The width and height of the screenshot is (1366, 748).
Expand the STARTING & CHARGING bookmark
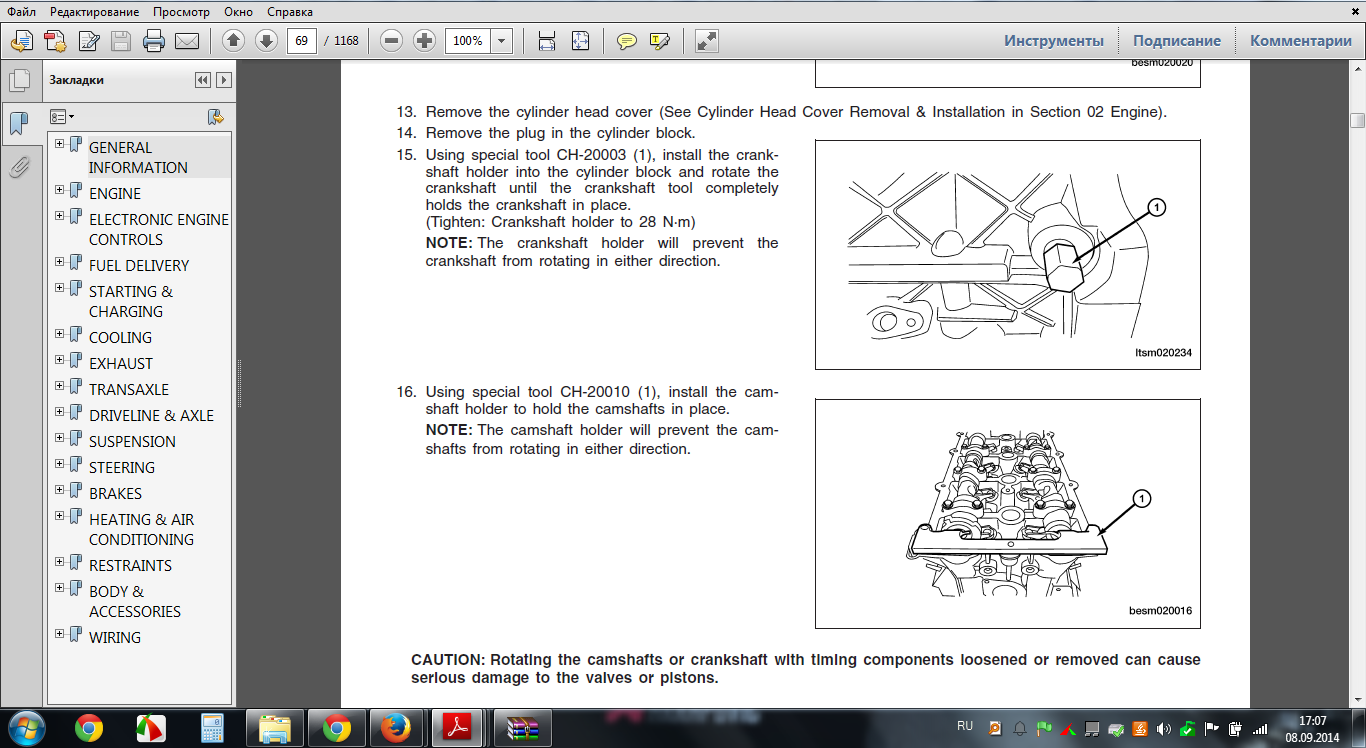tap(60, 288)
